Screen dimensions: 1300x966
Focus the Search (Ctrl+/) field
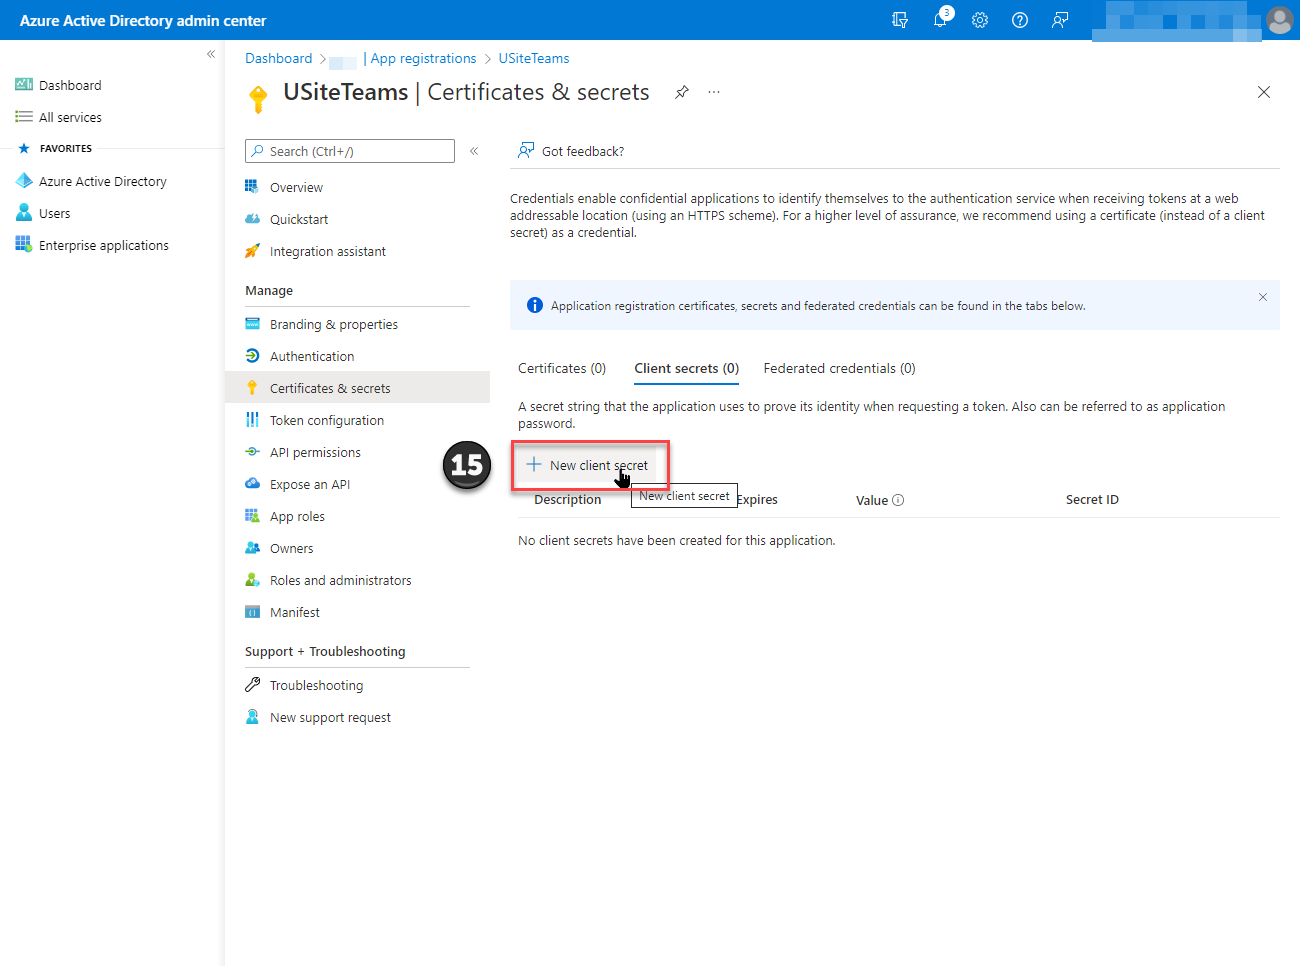350,151
